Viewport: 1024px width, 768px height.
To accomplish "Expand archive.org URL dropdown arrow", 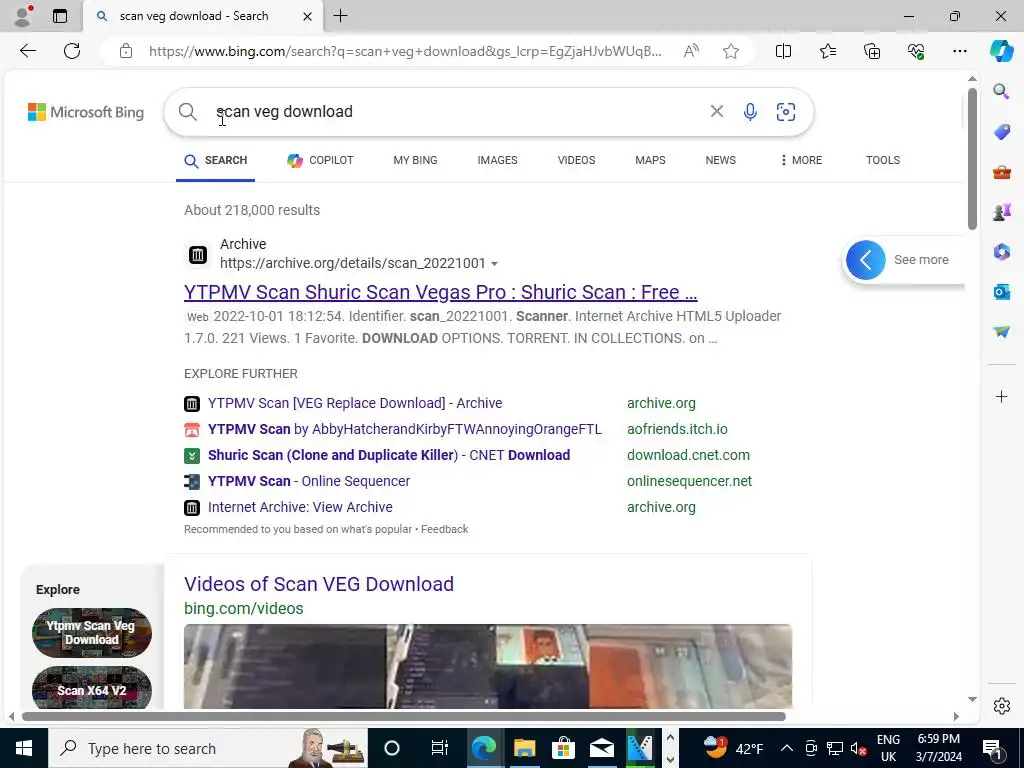I will pos(494,264).
